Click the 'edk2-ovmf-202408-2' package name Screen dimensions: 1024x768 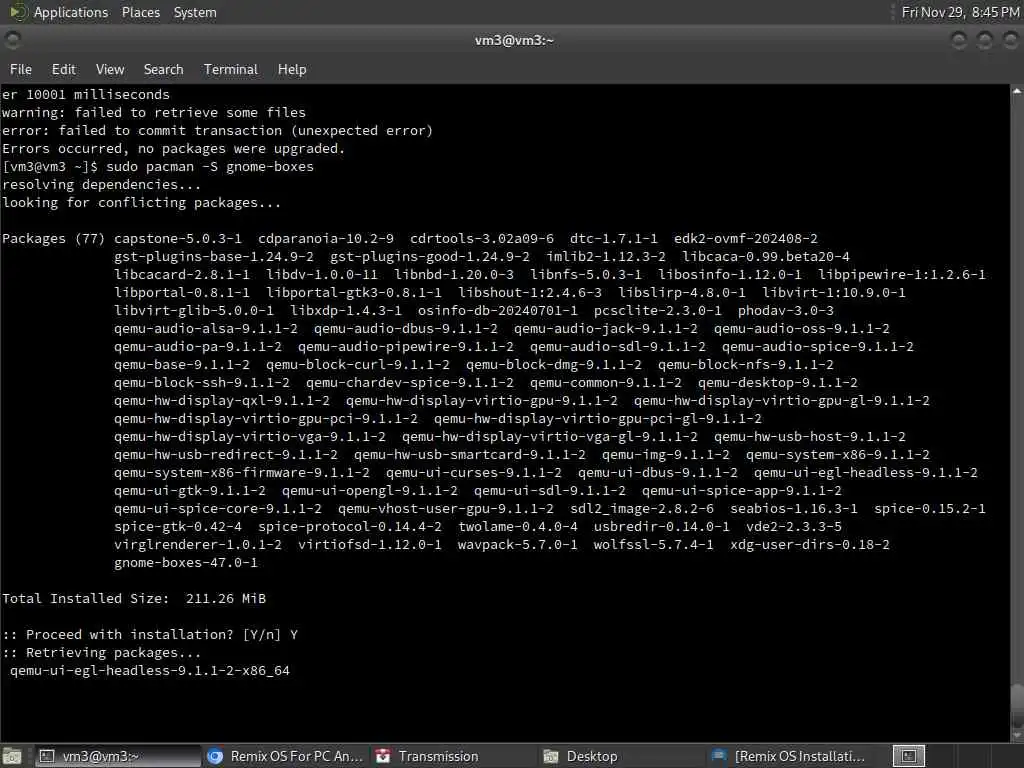tap(746, 238)
